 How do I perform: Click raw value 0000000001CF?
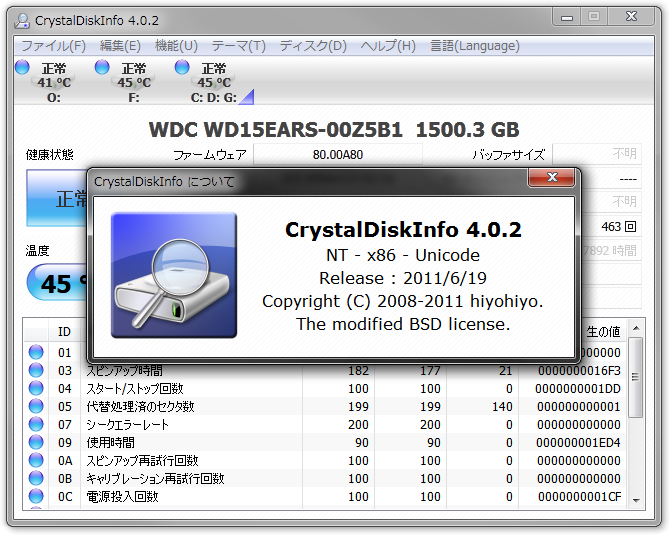579,497
